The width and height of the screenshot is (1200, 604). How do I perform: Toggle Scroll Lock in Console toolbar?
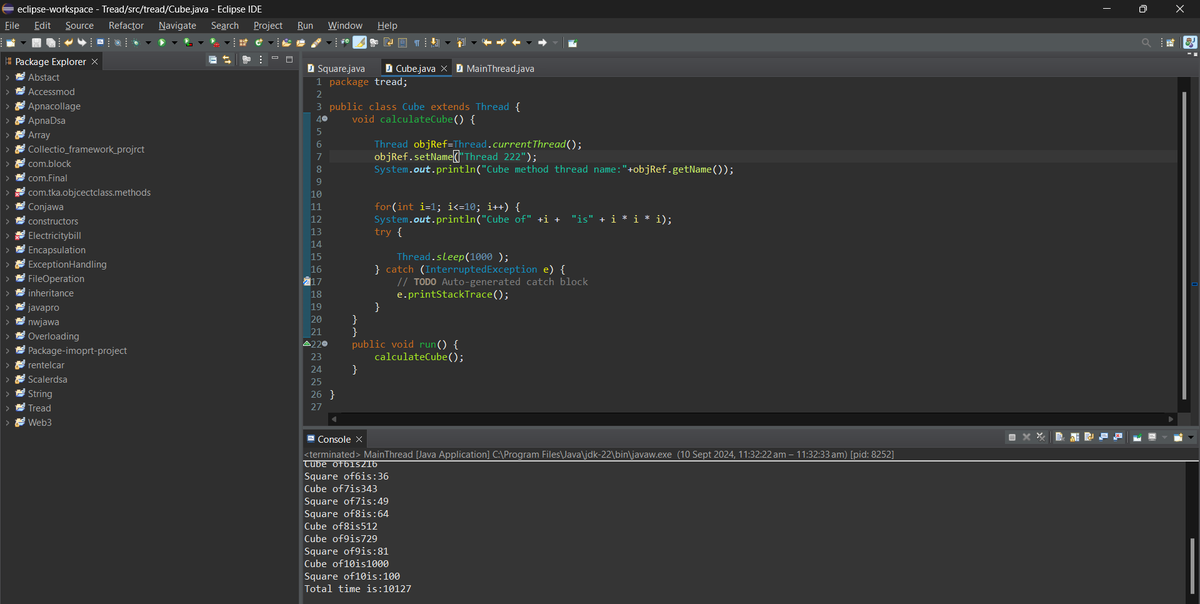click(x=1075, y=438)
